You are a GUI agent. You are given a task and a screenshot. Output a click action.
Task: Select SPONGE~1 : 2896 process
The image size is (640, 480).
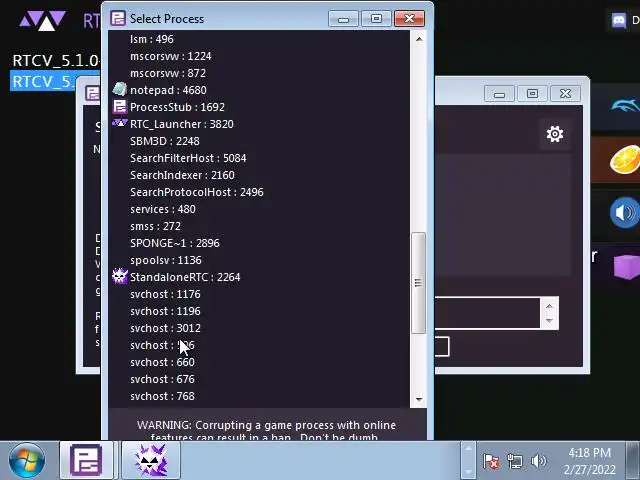[x=175, y=243]
